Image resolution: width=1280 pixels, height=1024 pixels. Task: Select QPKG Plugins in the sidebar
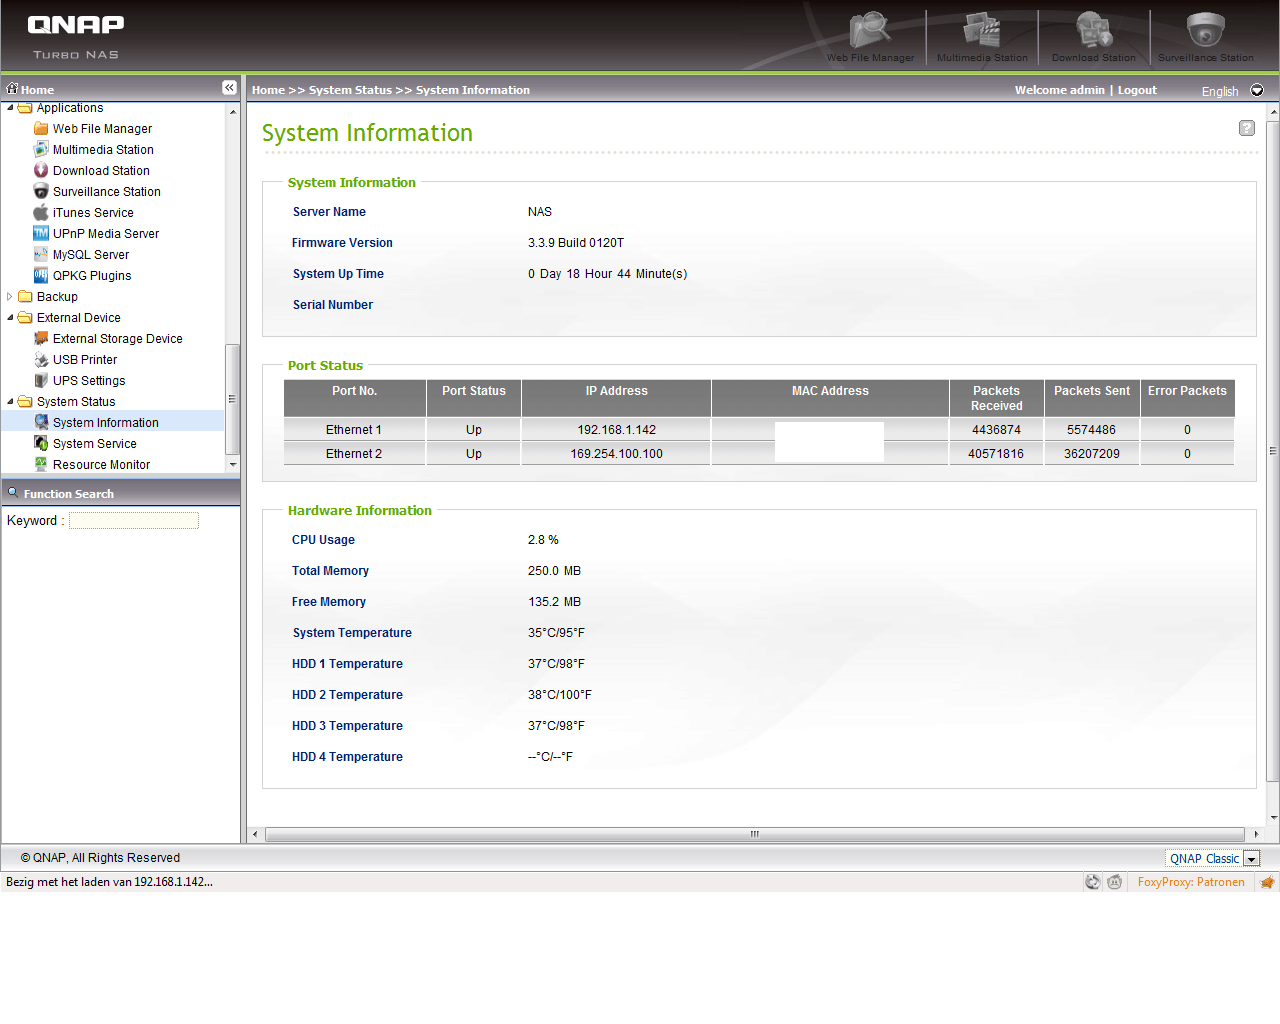pos(92,275)
